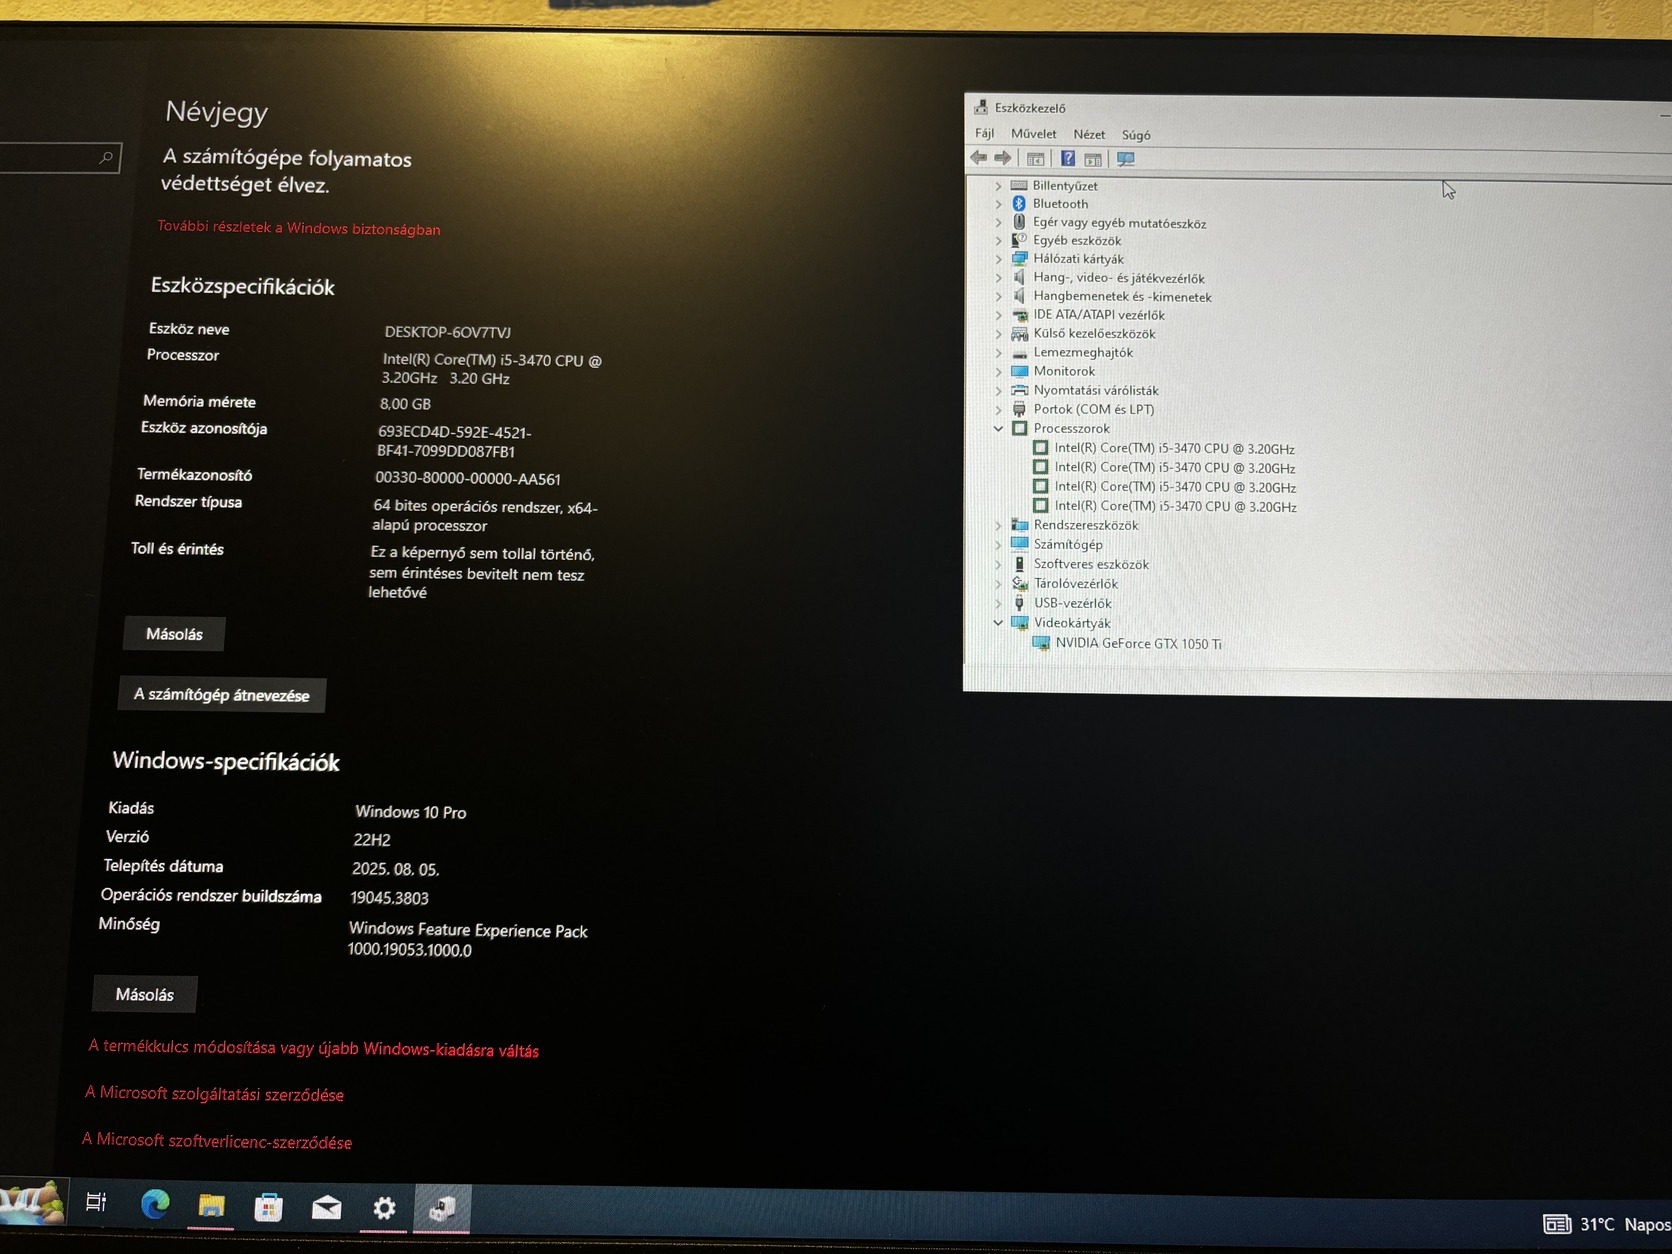Click the forward arrow in Device Manager toolbar
This screenshot has width=1672, height=1254.
[x=1002, y=158]
